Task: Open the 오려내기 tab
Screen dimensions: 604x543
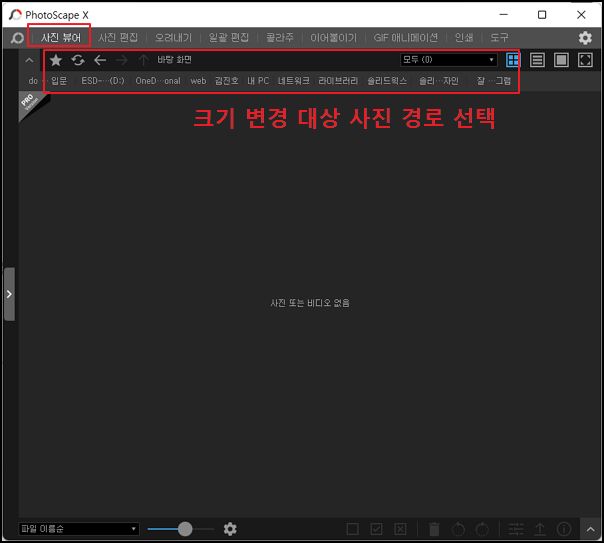Action: [173, 38]
